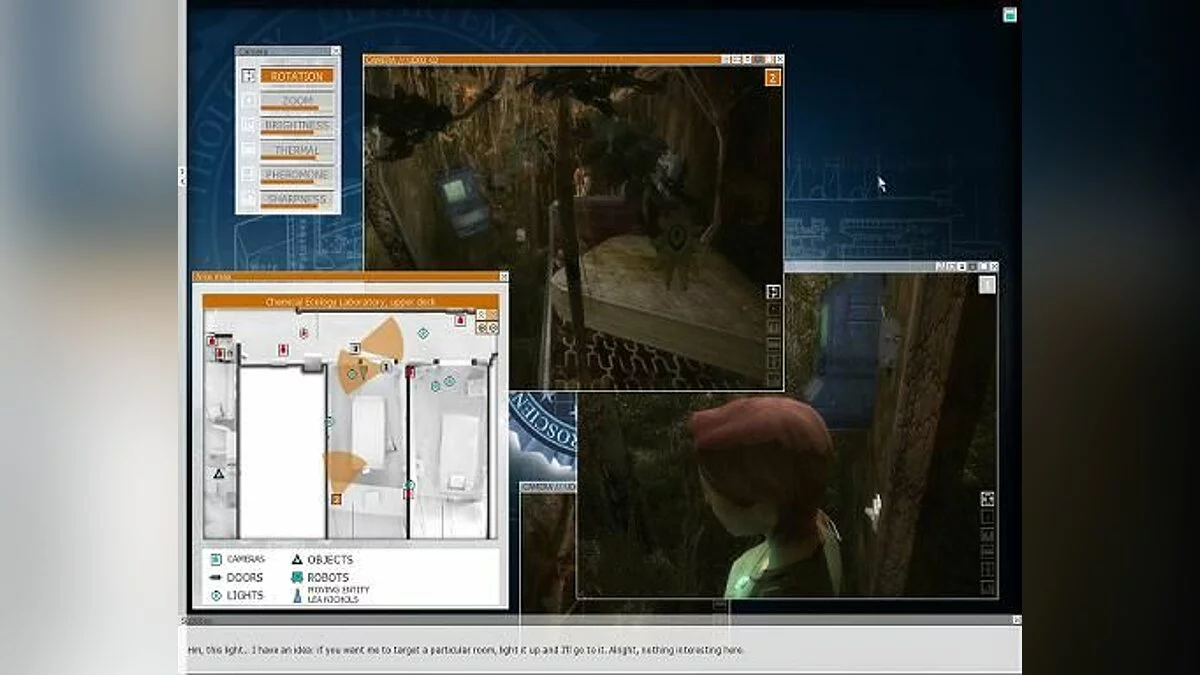Click the green light marker inside camera 1 cone
The width and height of the screenshot is (1200, 675).
(x=351, y=374)
